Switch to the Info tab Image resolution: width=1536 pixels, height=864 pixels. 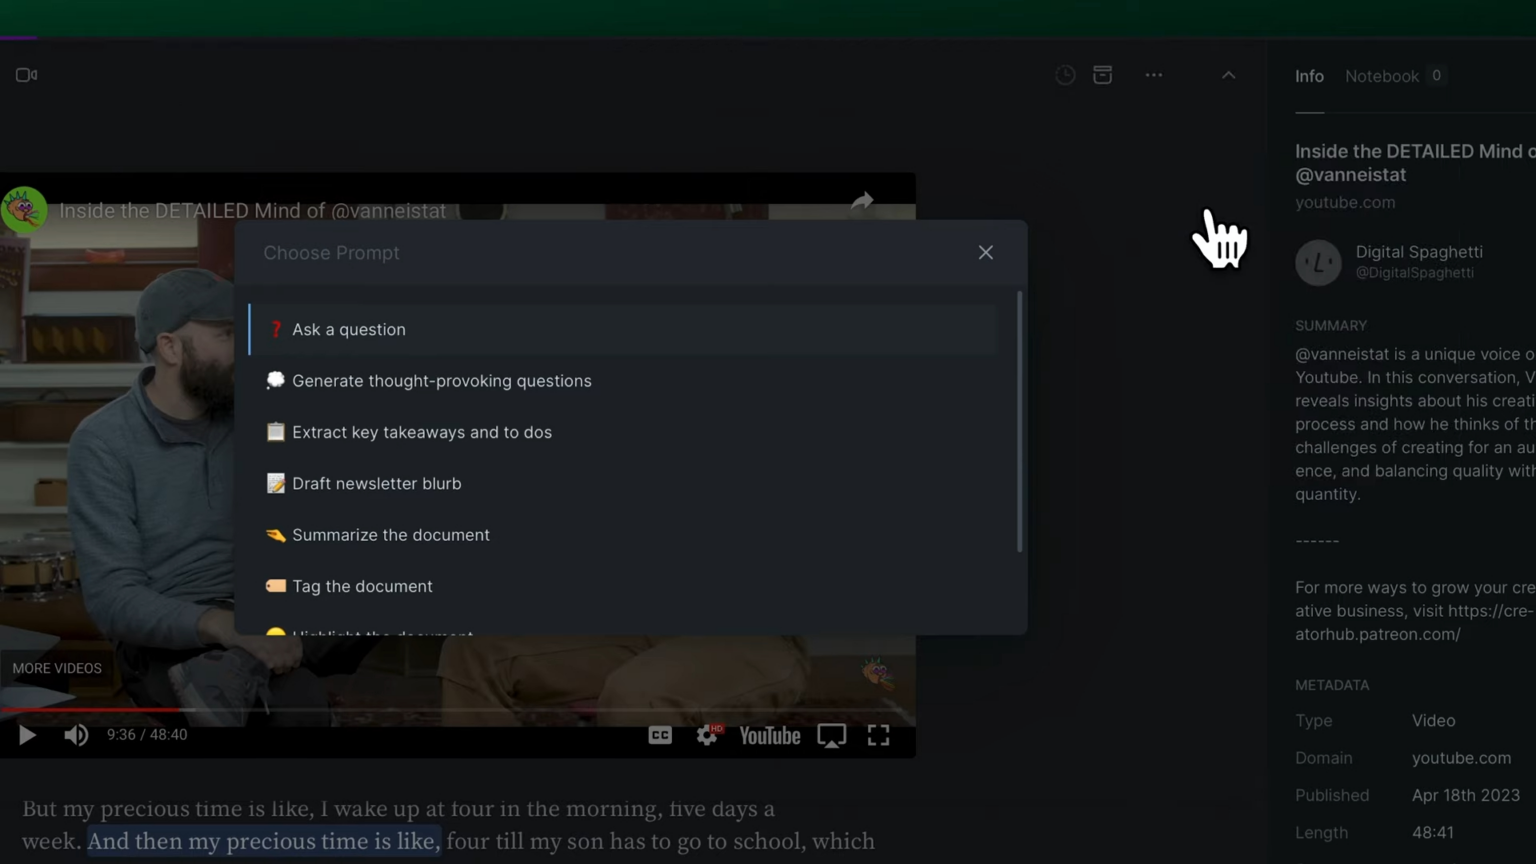tap(1309, 76)
